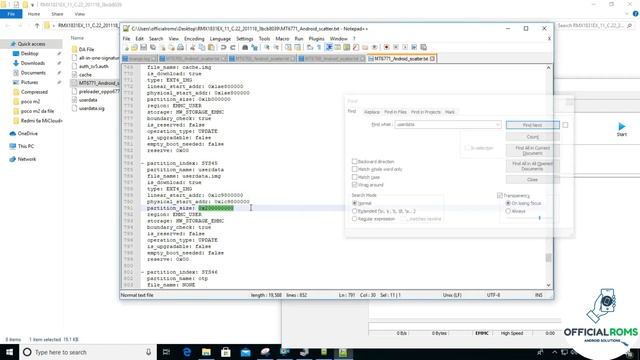Click the Windows Start button

[x=9, y=352]
